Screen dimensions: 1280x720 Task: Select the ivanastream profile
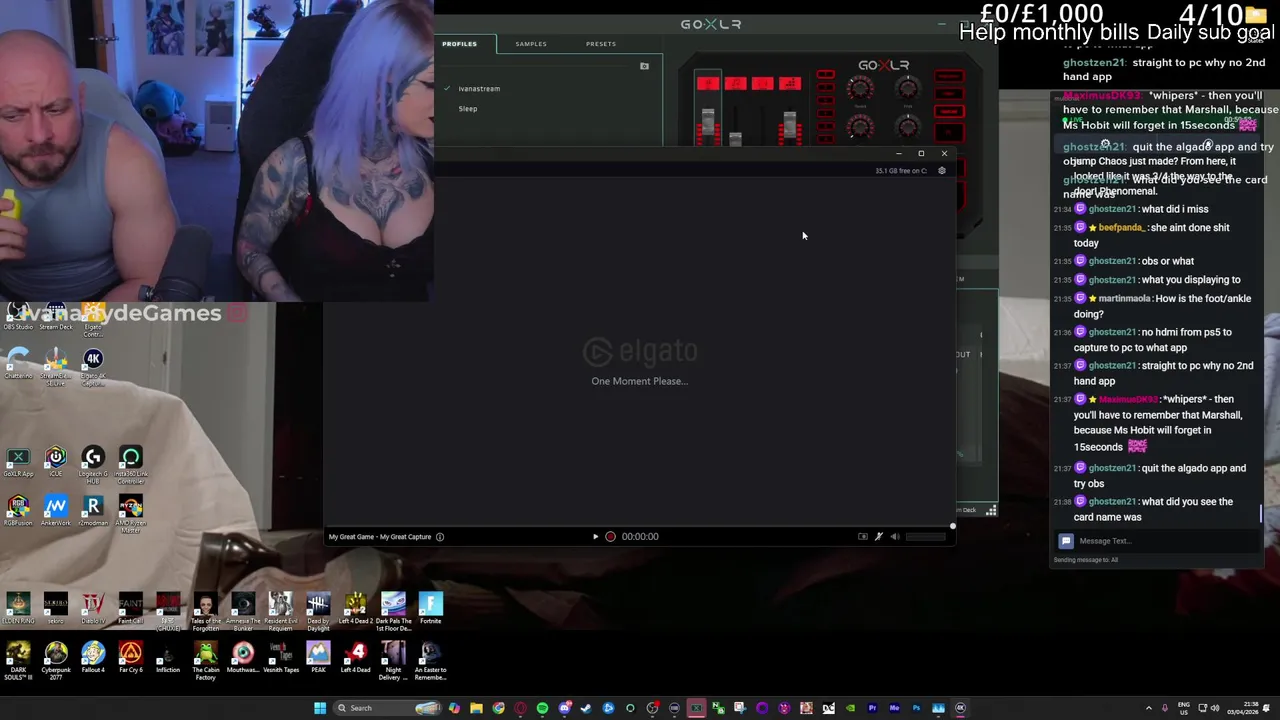(x=479, y=89)
